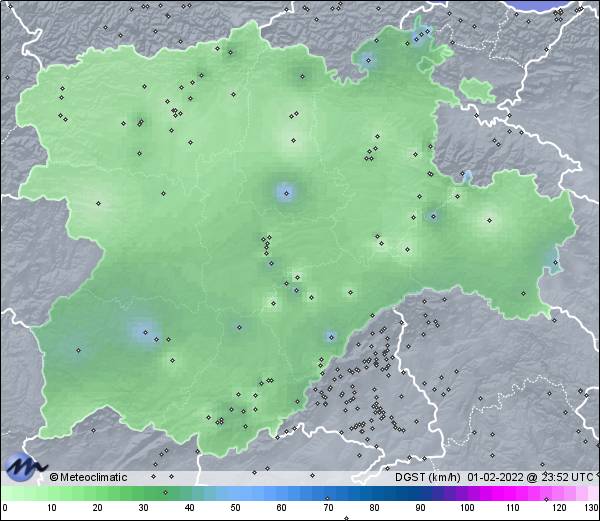Click the station in the large southwest blue gust spot
Screen dimensions: 600x521
[x=145, y=332]
